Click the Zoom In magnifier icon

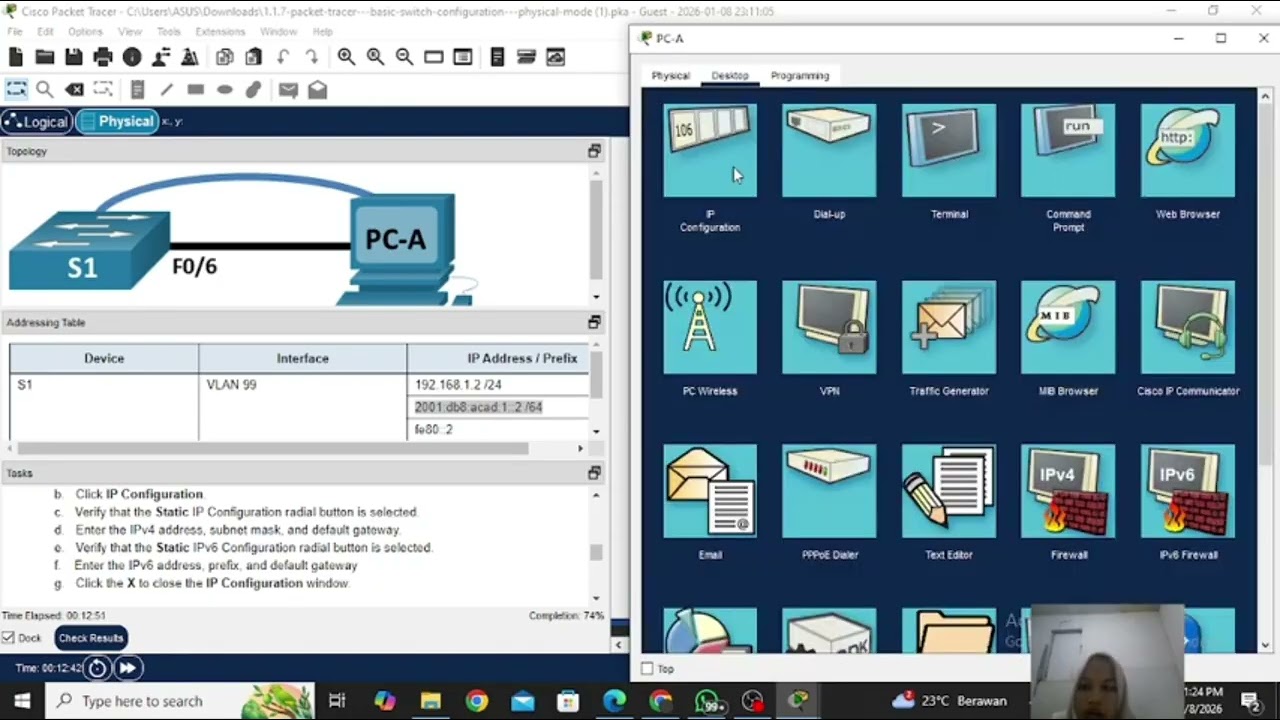tap(346, 57)
